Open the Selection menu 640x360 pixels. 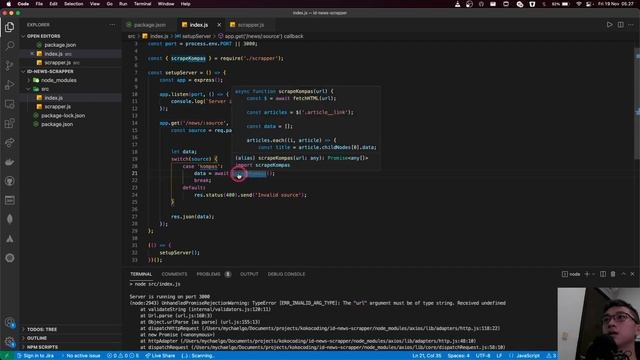[x=73, y=4]
